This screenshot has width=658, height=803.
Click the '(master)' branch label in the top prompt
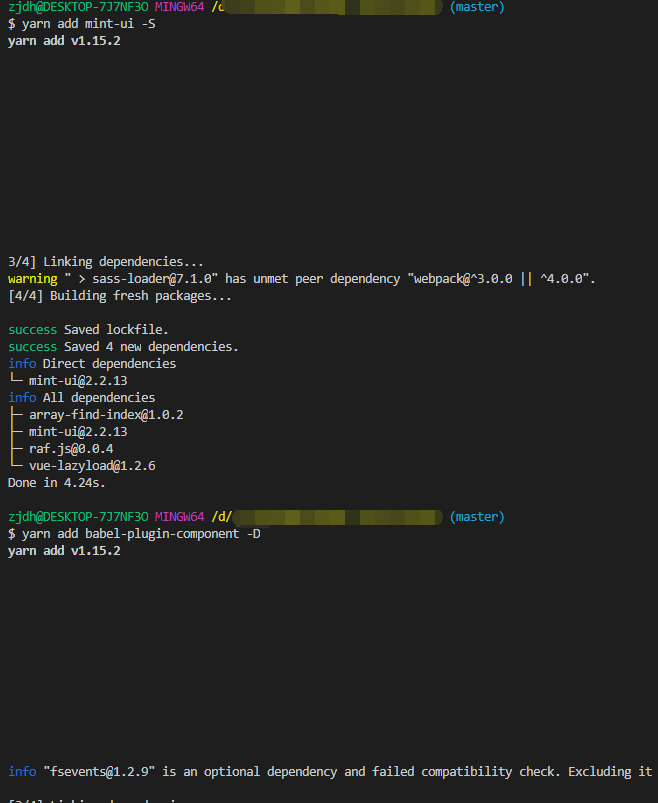point(477,7)
